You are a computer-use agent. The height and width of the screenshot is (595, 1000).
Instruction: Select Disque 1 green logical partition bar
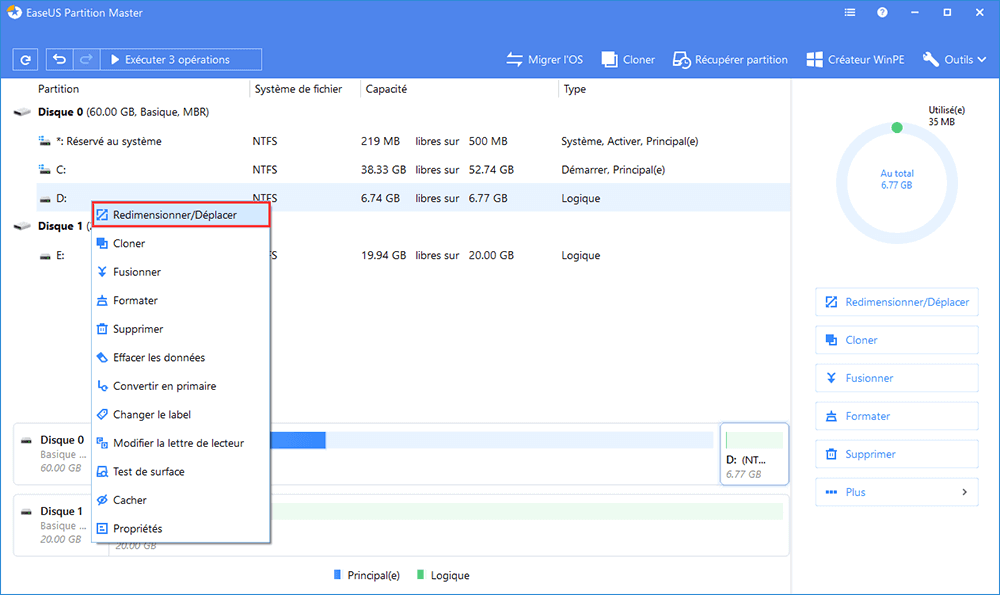526,511
